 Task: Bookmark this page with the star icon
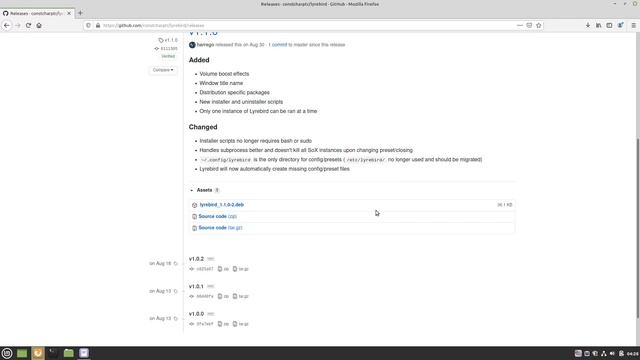click(539, 25)
